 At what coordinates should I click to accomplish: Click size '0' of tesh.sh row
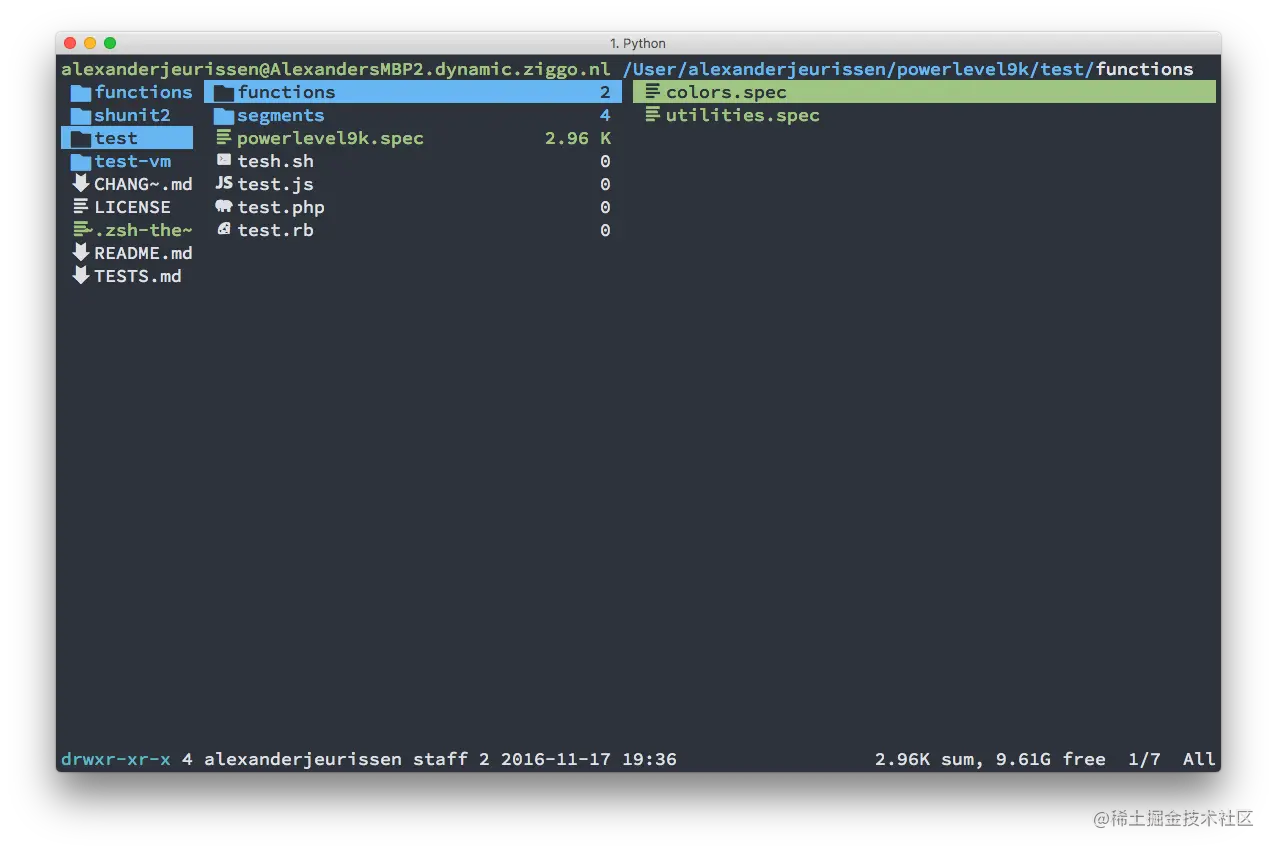(x=605, y=161)
